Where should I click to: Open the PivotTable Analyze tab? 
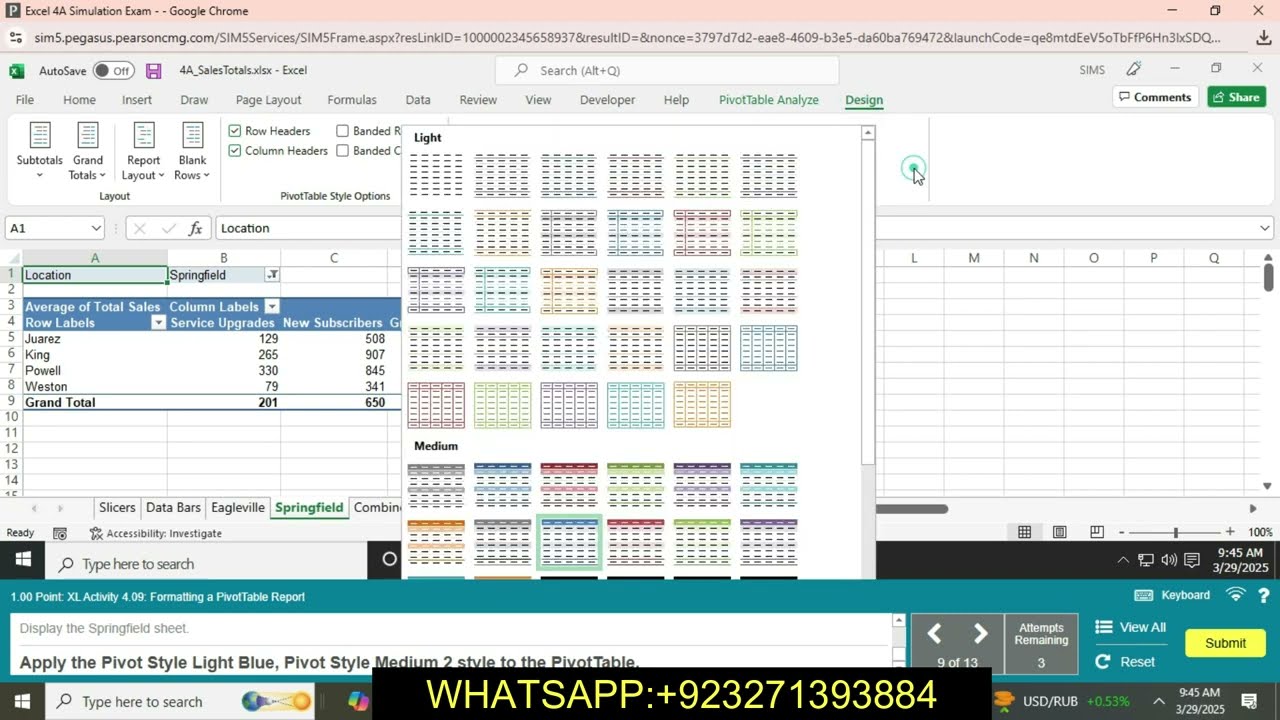click(769, 100)
